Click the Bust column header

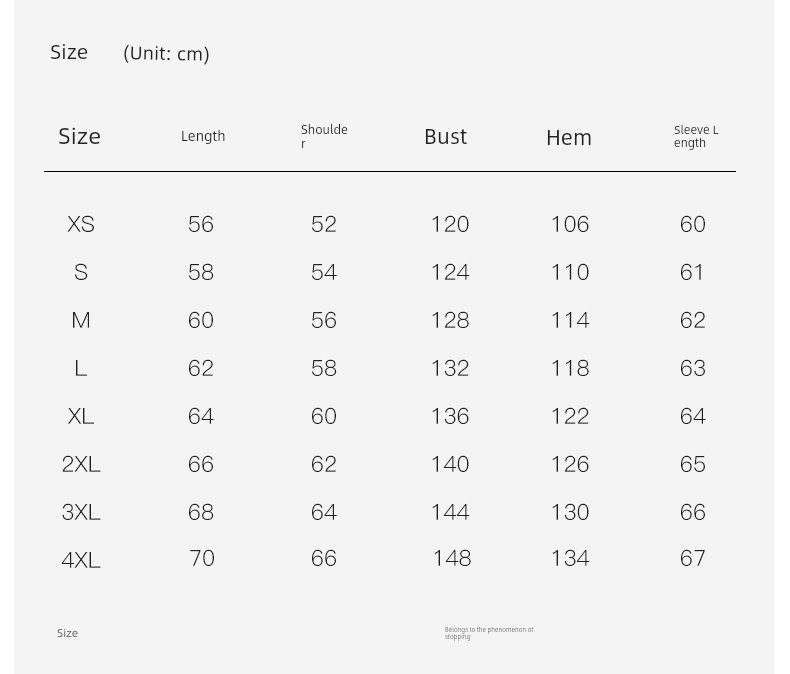point(445,136)
